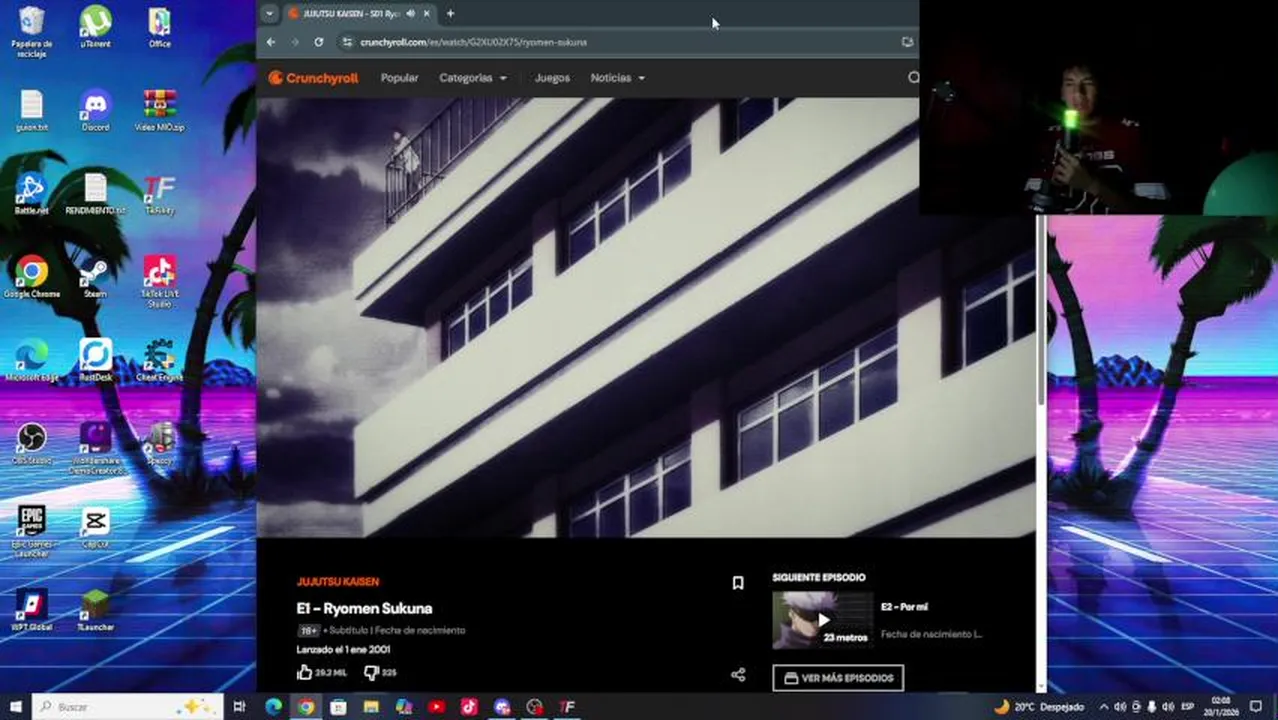Expand the Categorías dropdown
1278x720 pixels.
(x=473, y=78)
